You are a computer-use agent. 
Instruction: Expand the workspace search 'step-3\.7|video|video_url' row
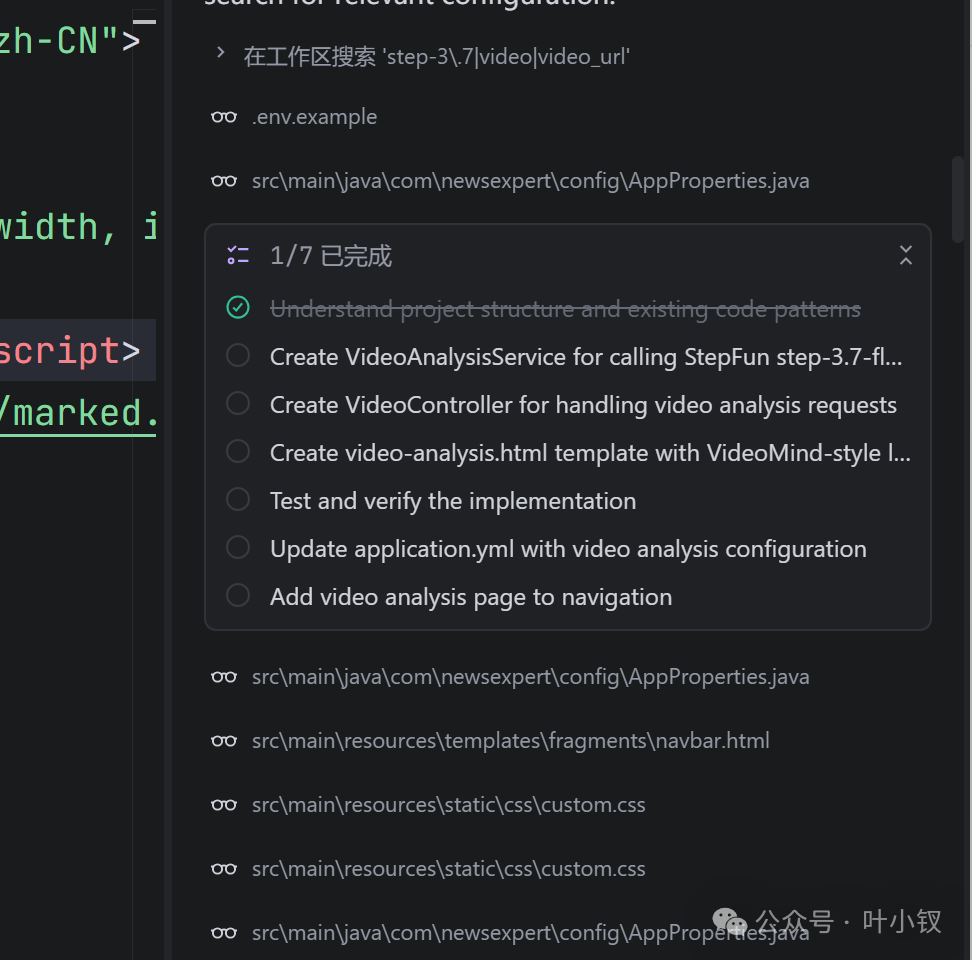pyautogui.click(x=220, y=53)
